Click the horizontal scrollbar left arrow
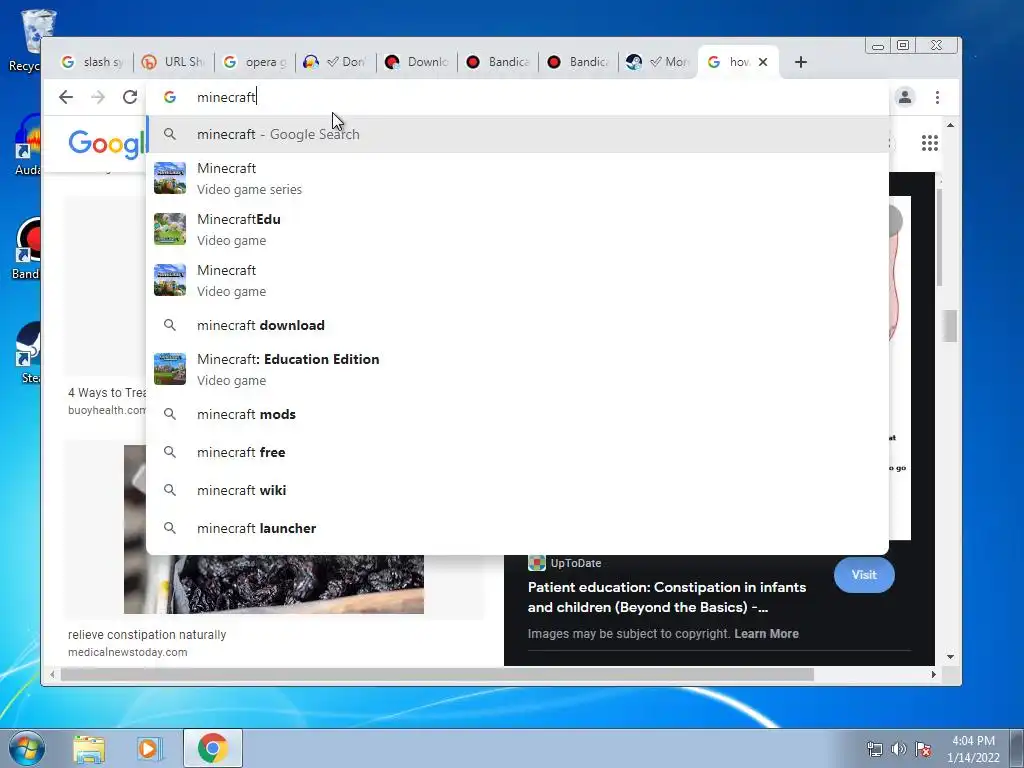This screenshot has height=768, width=1024. pos(52,675)
